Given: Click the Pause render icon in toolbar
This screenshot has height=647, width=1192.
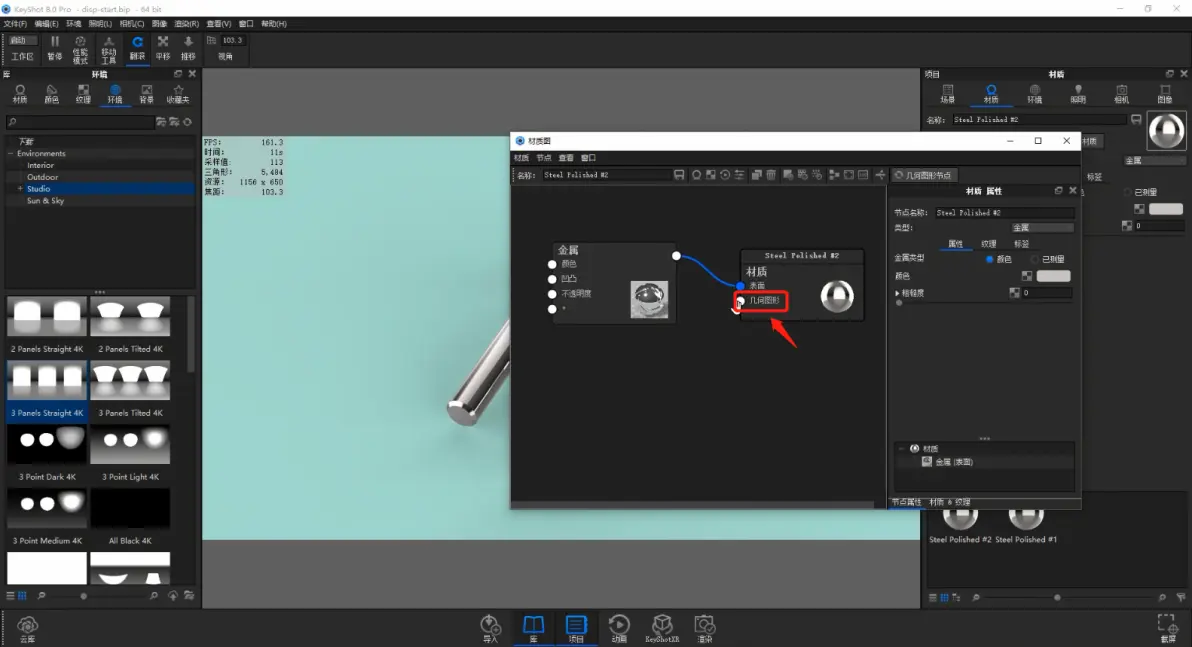Looking at the screenshot, I should click(x=54, y=47).
